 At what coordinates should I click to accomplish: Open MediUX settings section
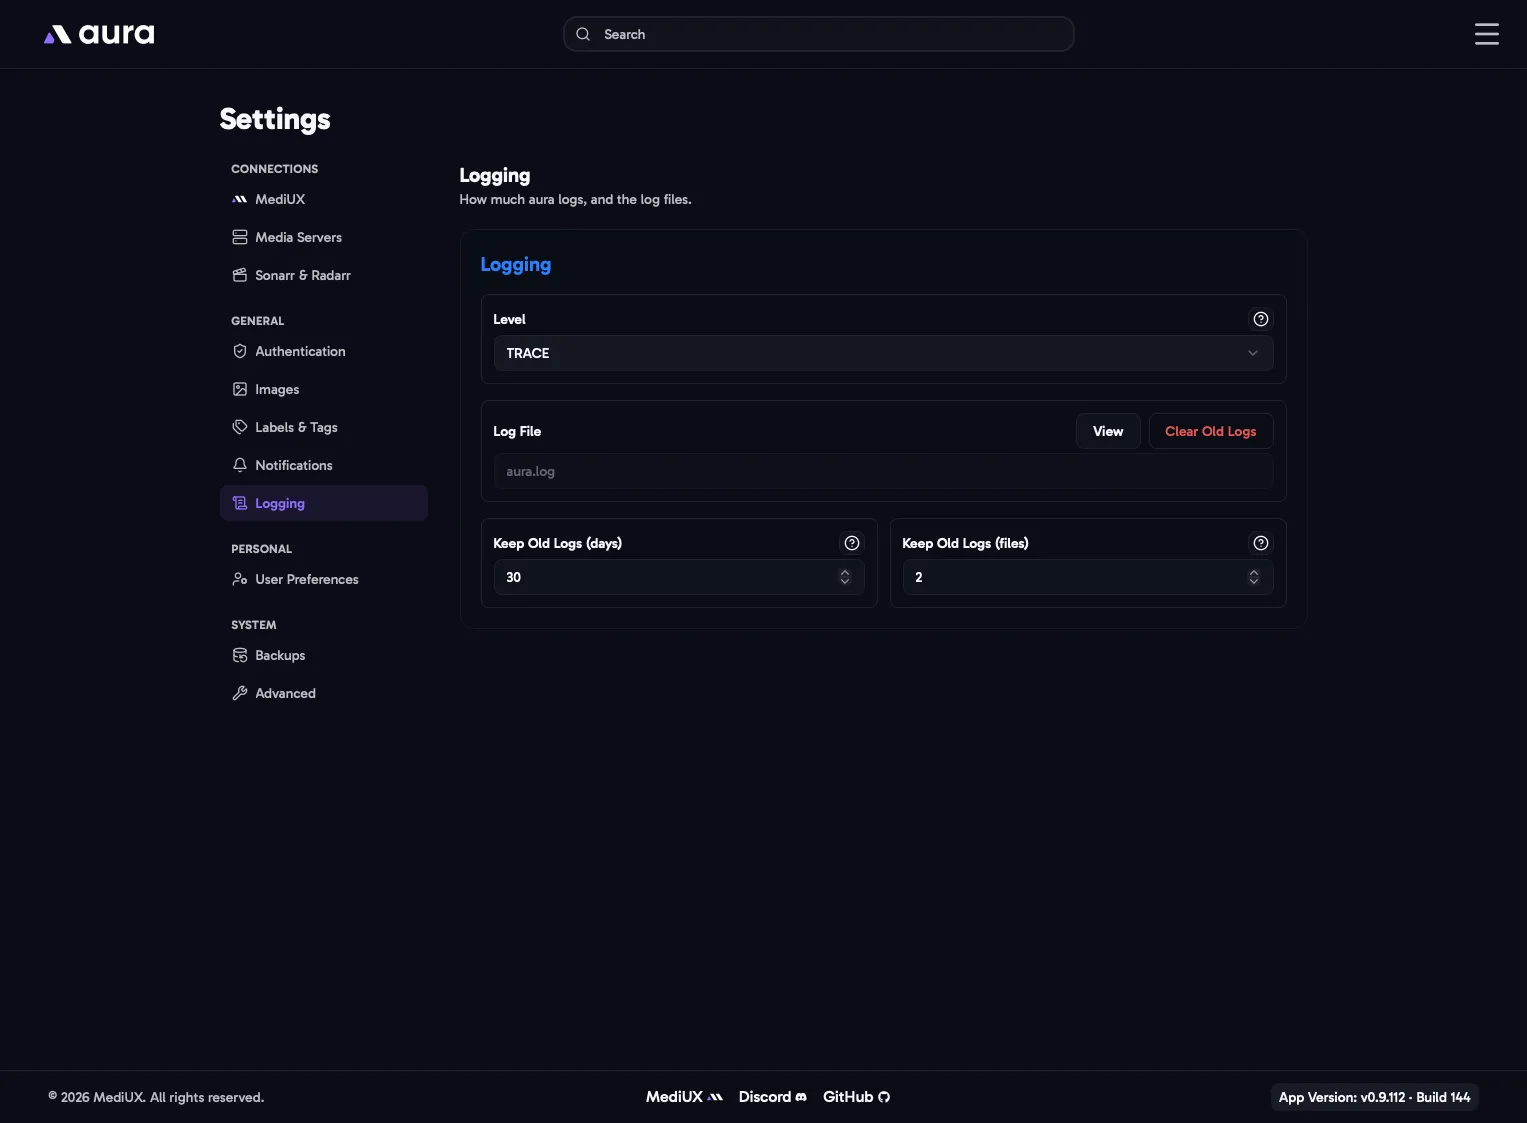(x=323, y=199)
